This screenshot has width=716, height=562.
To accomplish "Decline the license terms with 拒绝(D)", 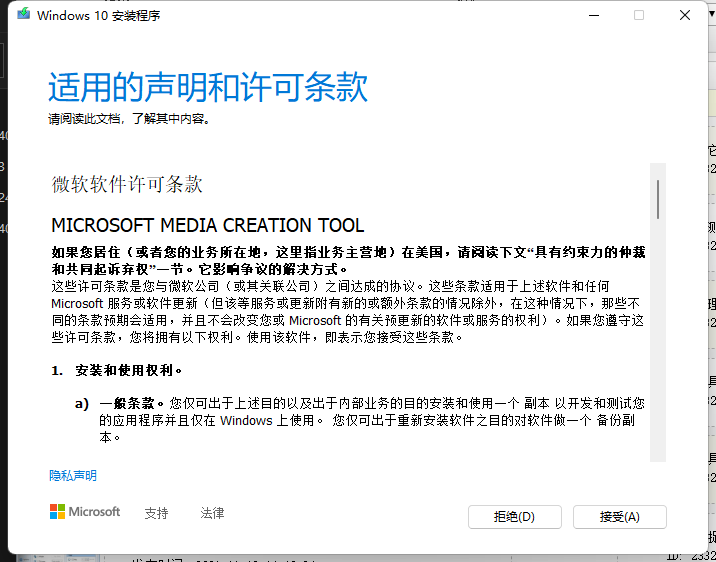I will point(514,517).
